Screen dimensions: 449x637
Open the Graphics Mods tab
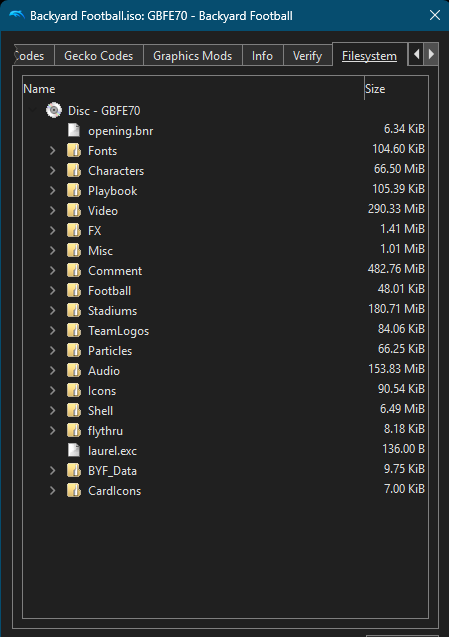pos(193,56)
